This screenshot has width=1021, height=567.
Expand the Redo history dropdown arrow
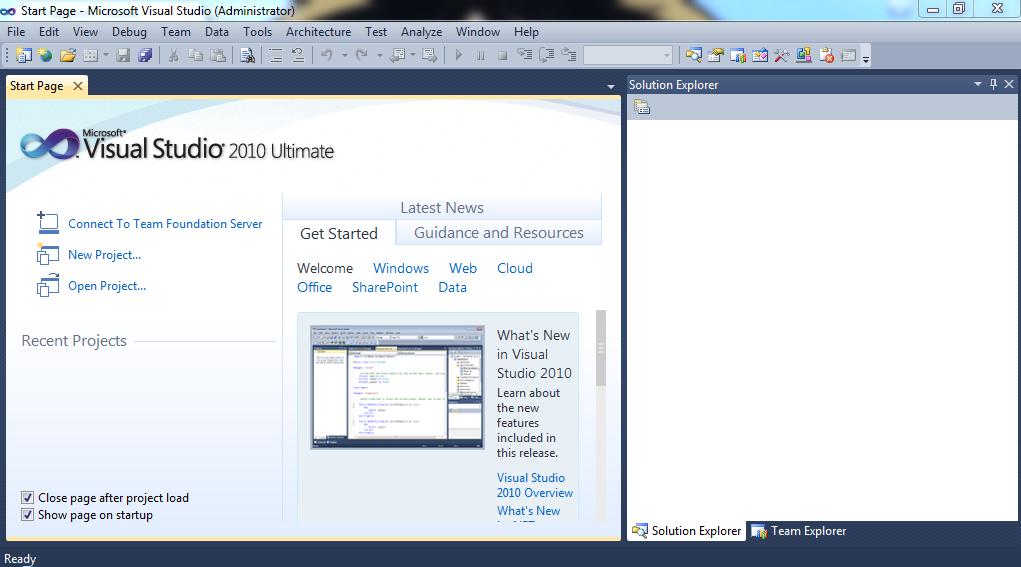380,55
